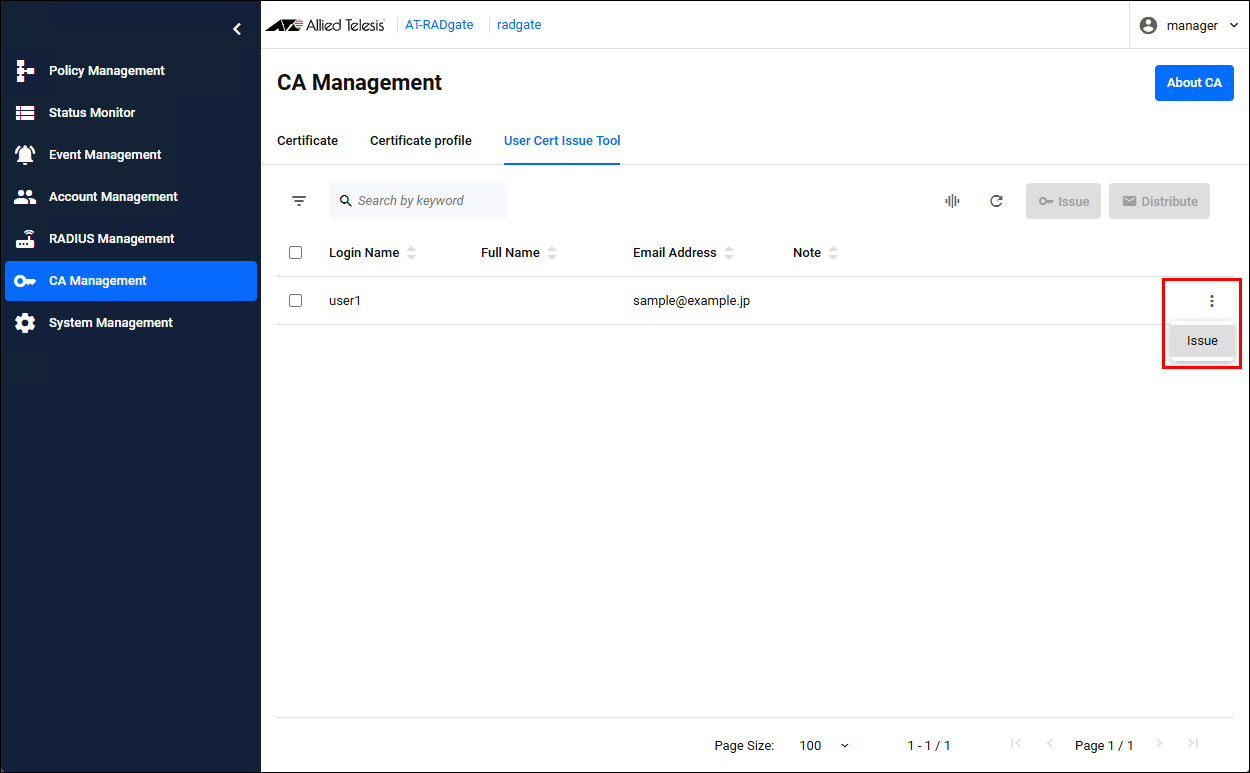Viewport: 1250px width, 773px height.
Task: Click the column density bars icon
Action: pos(952,201)
